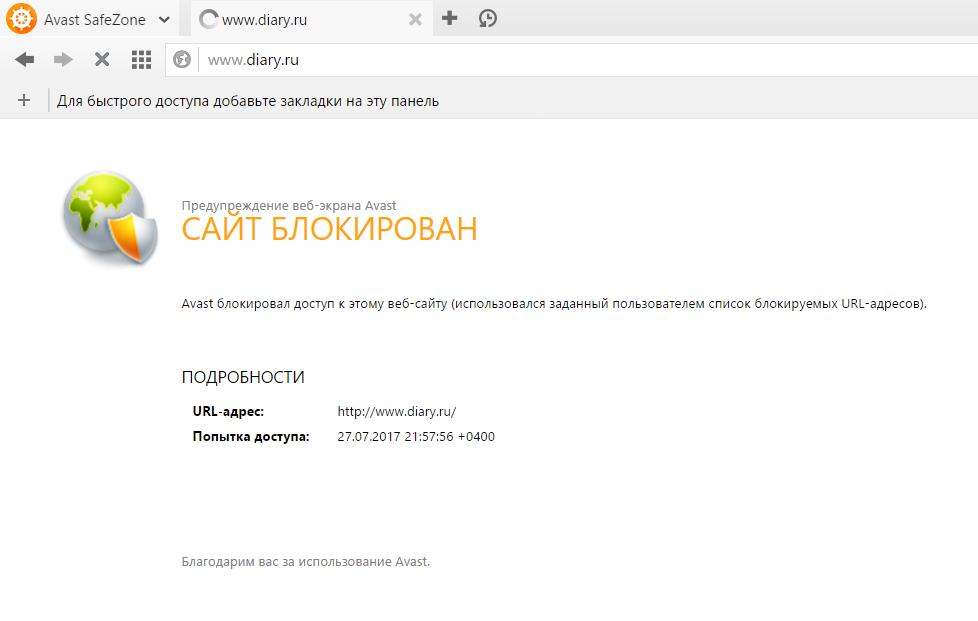978x621 pixels.
Task: Open recently closed tabs with the clock icon
Action: [x=487, y=18]
